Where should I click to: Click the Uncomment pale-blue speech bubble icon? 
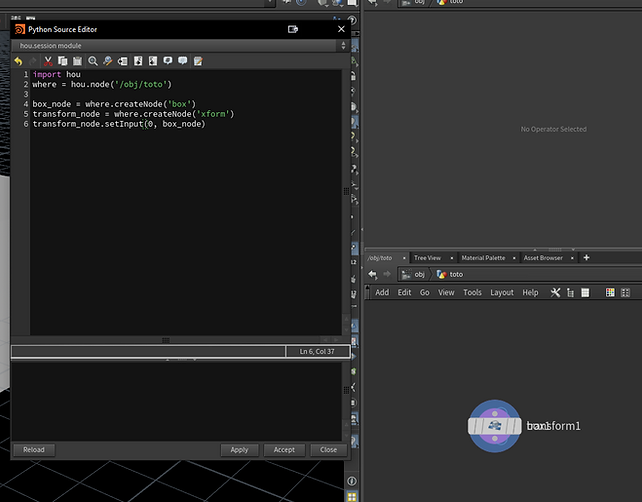(183, 61)
